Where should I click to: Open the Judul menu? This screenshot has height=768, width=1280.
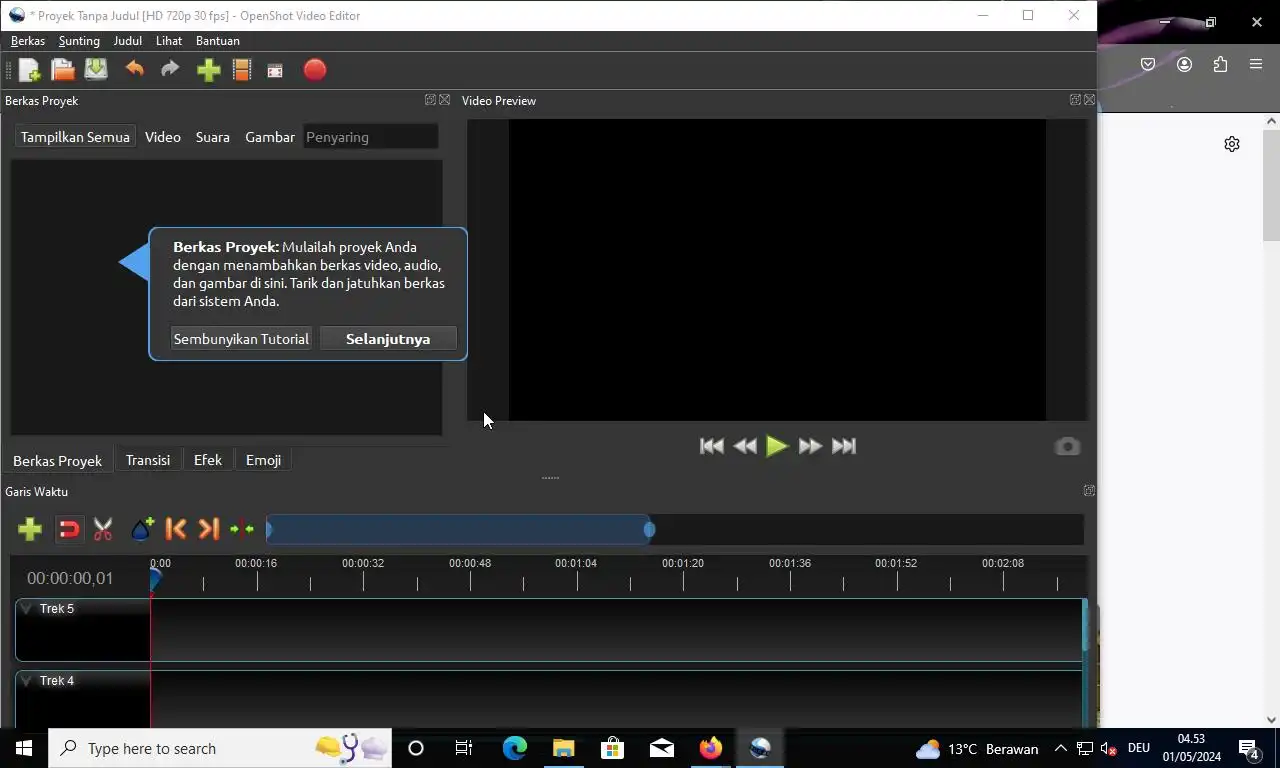point(128,41)
